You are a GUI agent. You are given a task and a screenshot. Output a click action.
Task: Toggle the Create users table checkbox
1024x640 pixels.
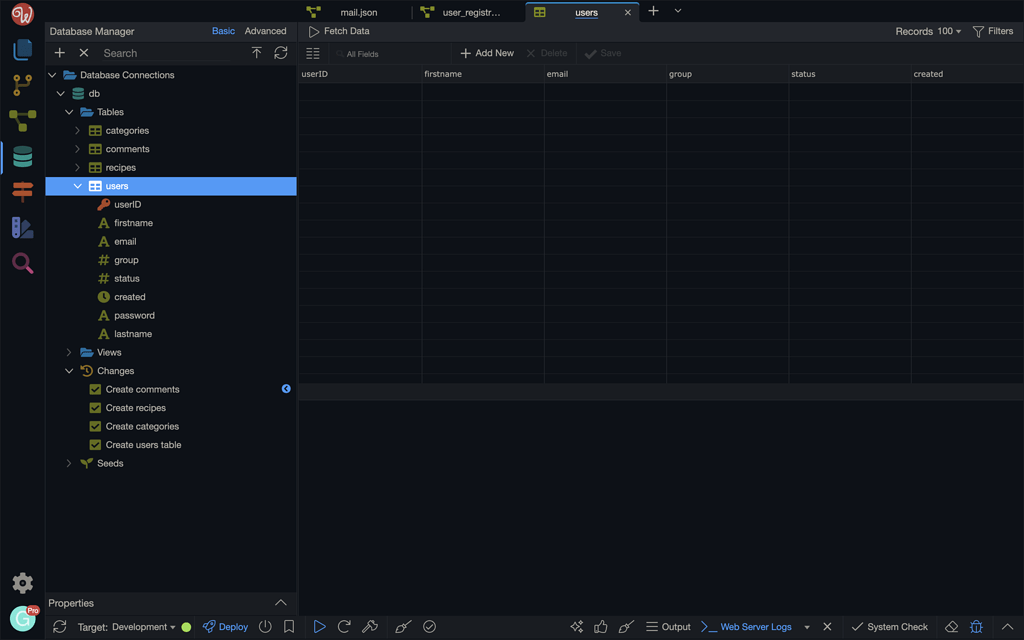pyautogui.click(x=97, y=444)
